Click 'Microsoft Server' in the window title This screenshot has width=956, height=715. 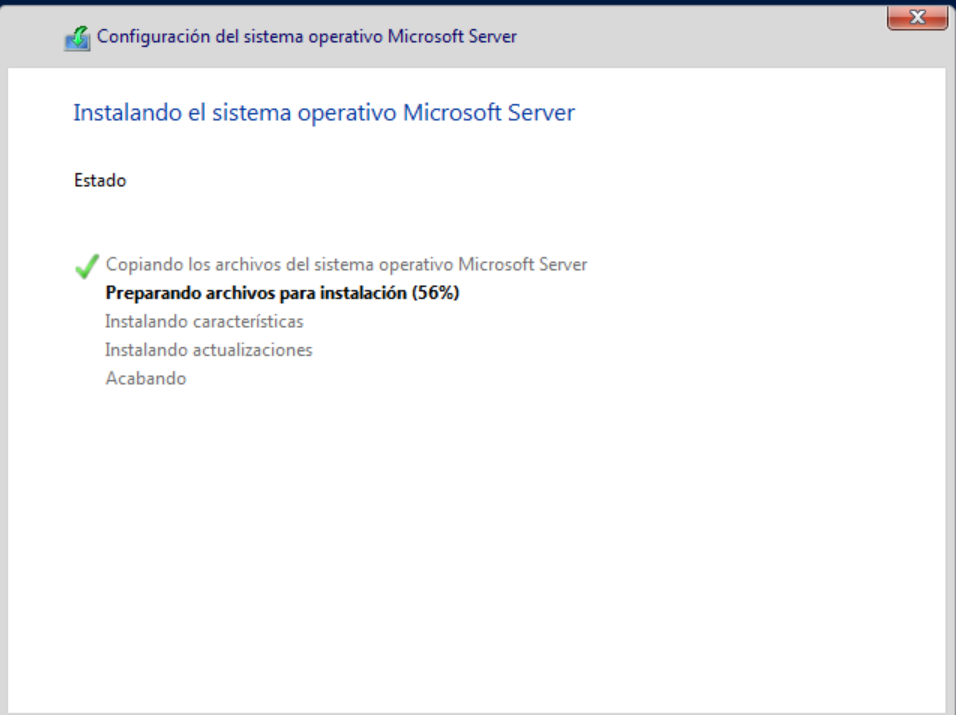coord(452,37)
